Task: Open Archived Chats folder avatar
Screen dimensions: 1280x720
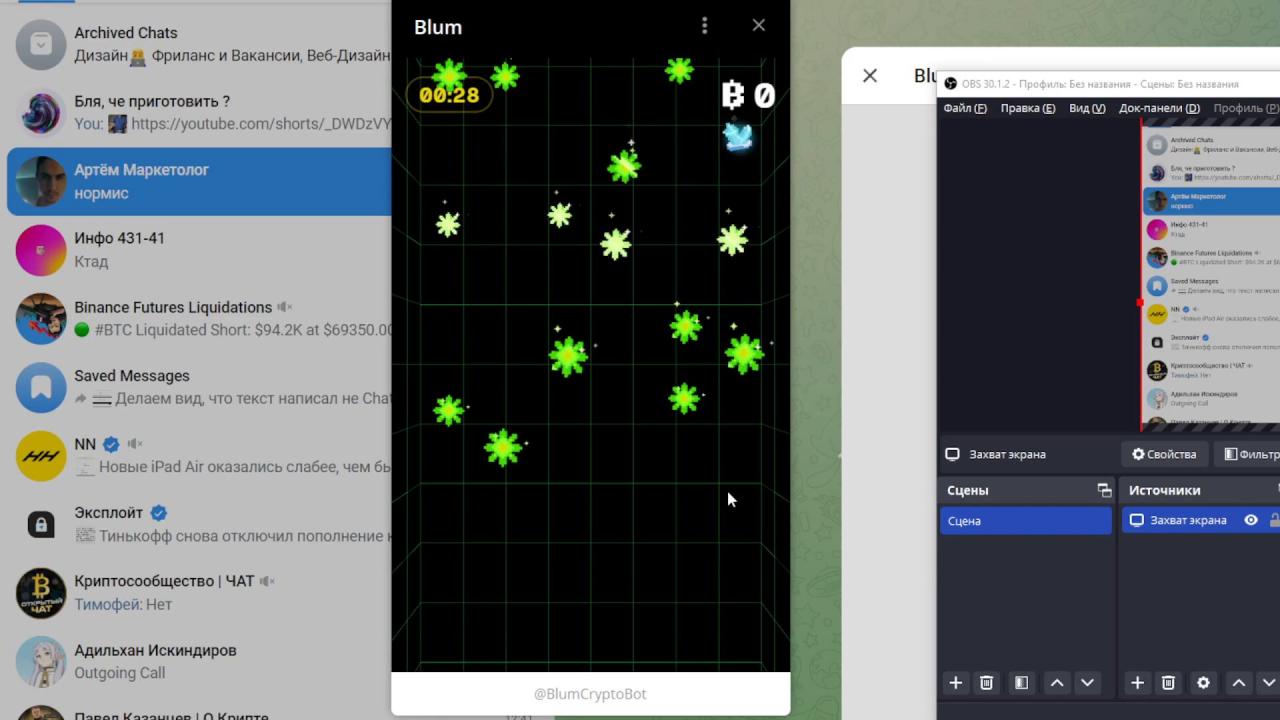Action: [x=41, y=44]
